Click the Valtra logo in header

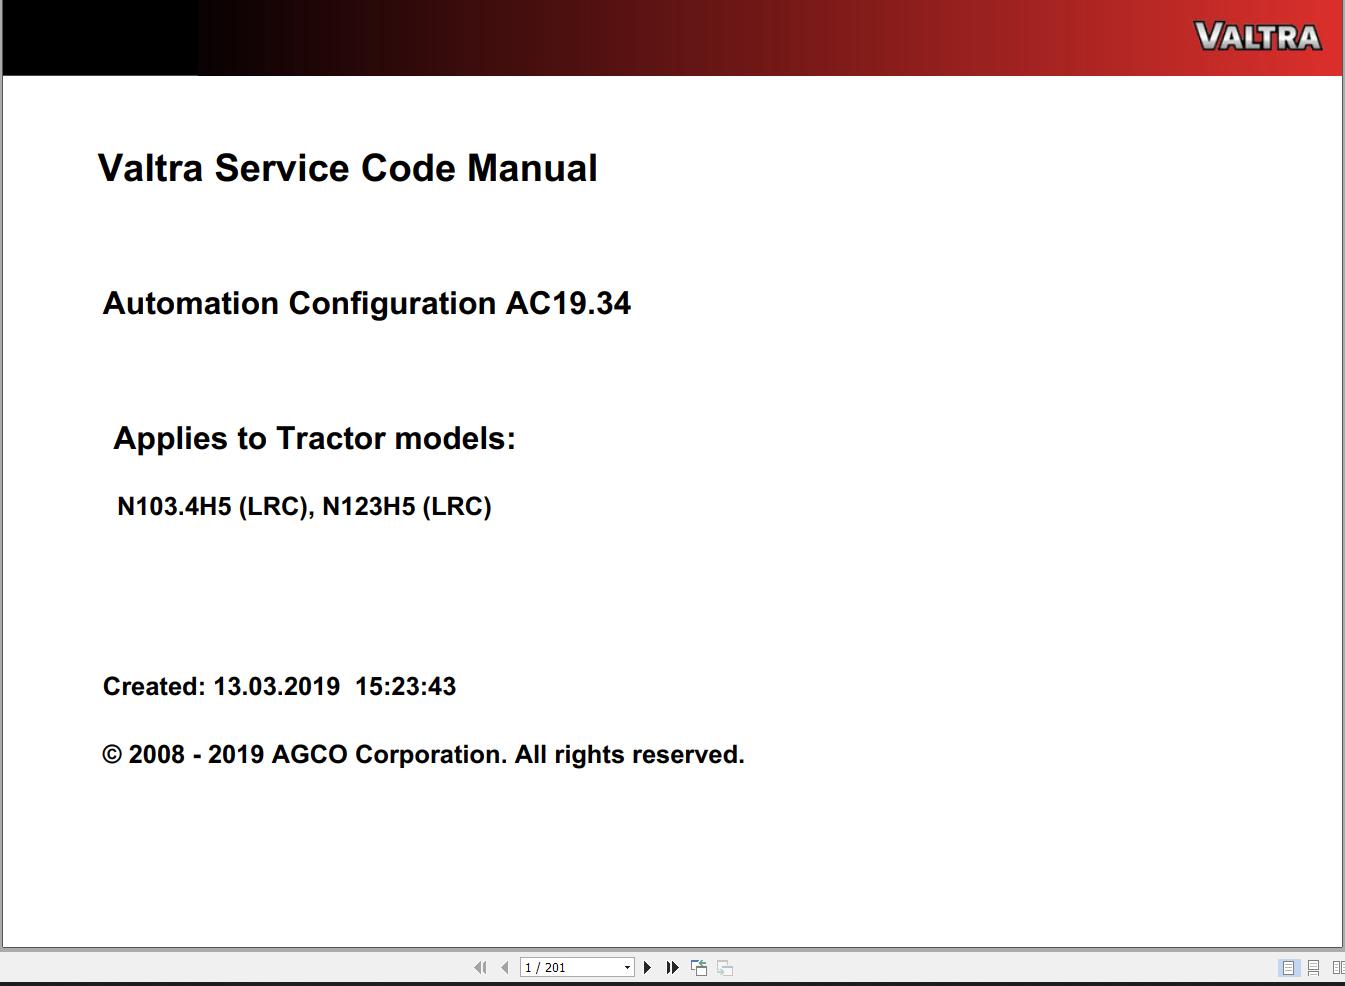(x=1258, y=37)
